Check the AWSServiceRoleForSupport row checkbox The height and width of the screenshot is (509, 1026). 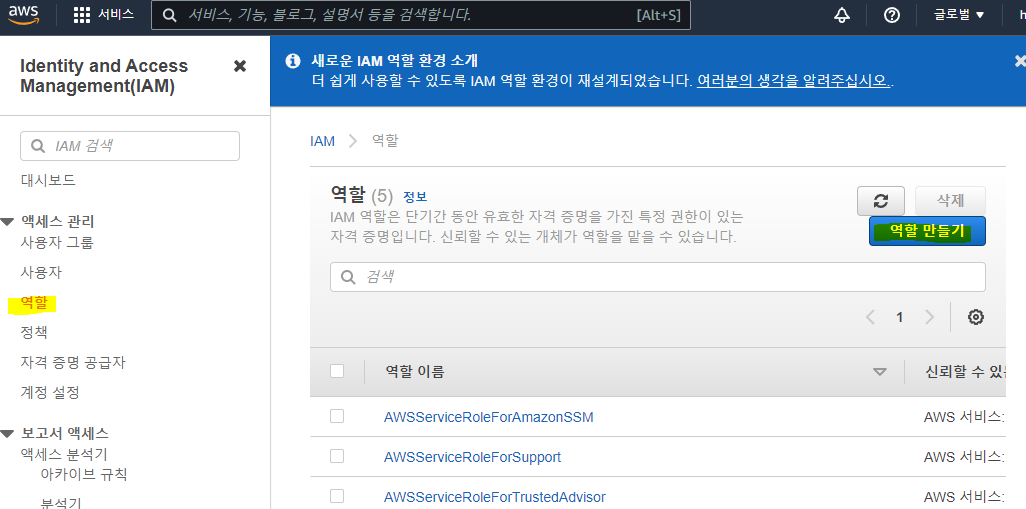[337, 456]
